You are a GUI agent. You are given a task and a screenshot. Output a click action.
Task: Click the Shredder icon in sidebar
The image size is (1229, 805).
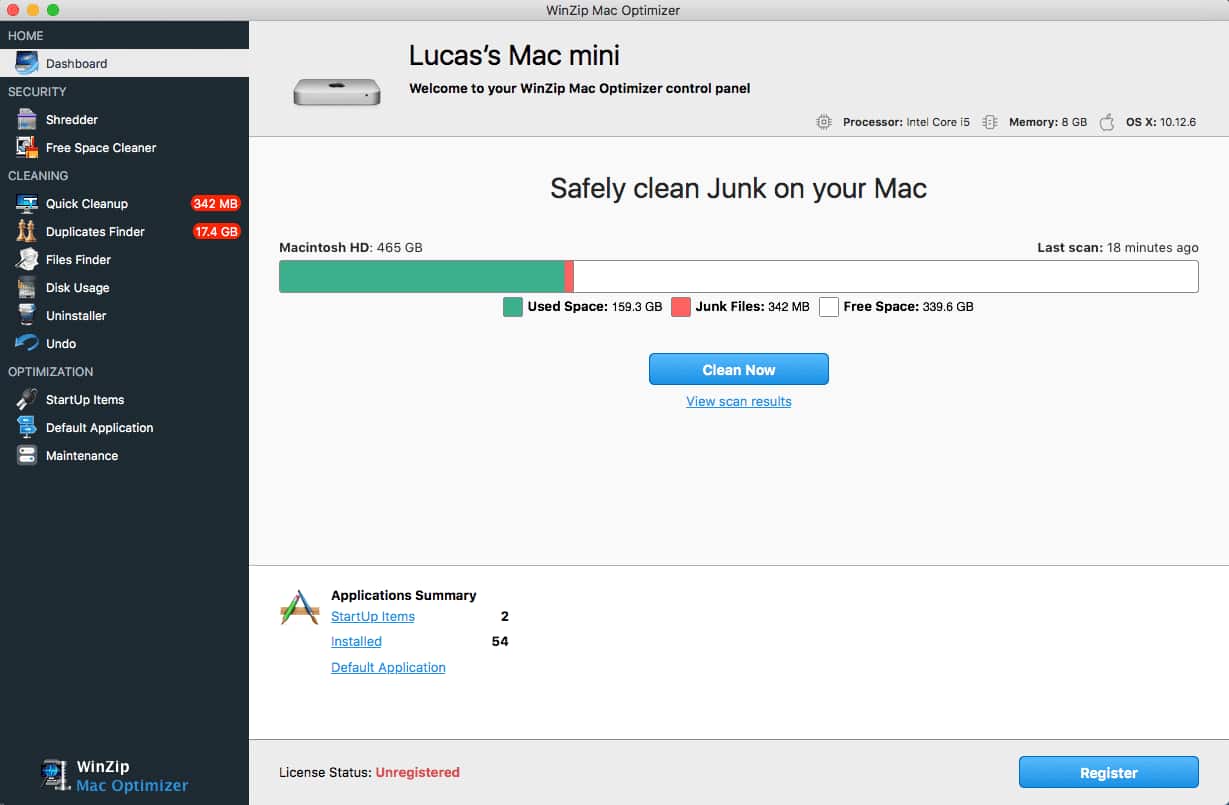pyautogui.click(x=26, y=119)
